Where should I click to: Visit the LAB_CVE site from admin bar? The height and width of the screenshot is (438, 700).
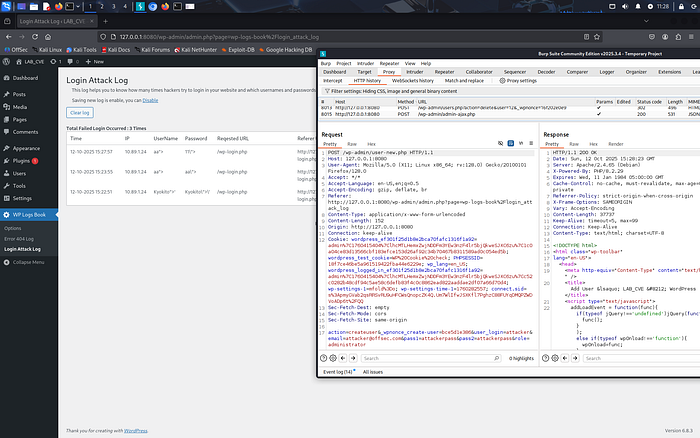point(30,62)
